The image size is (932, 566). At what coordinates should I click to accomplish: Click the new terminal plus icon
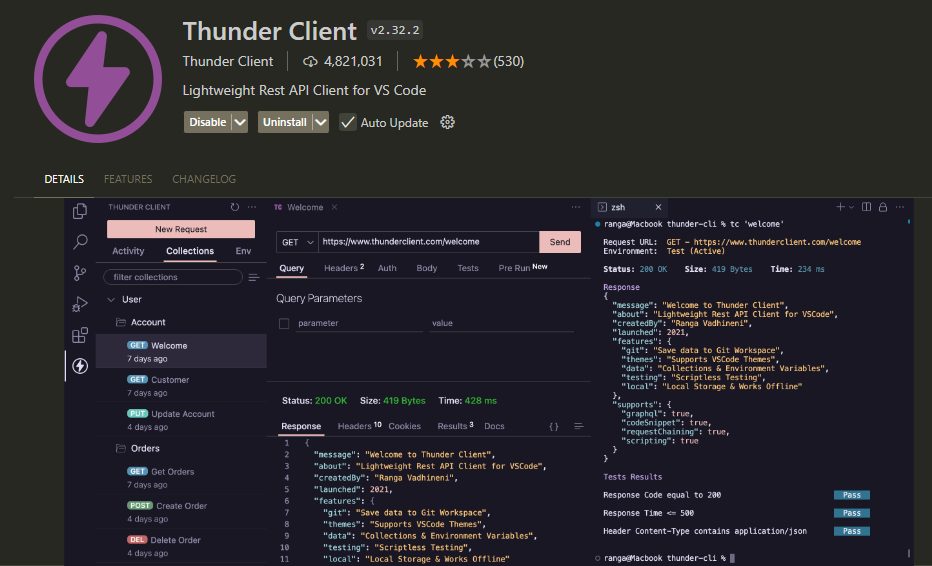click(840, 207)
